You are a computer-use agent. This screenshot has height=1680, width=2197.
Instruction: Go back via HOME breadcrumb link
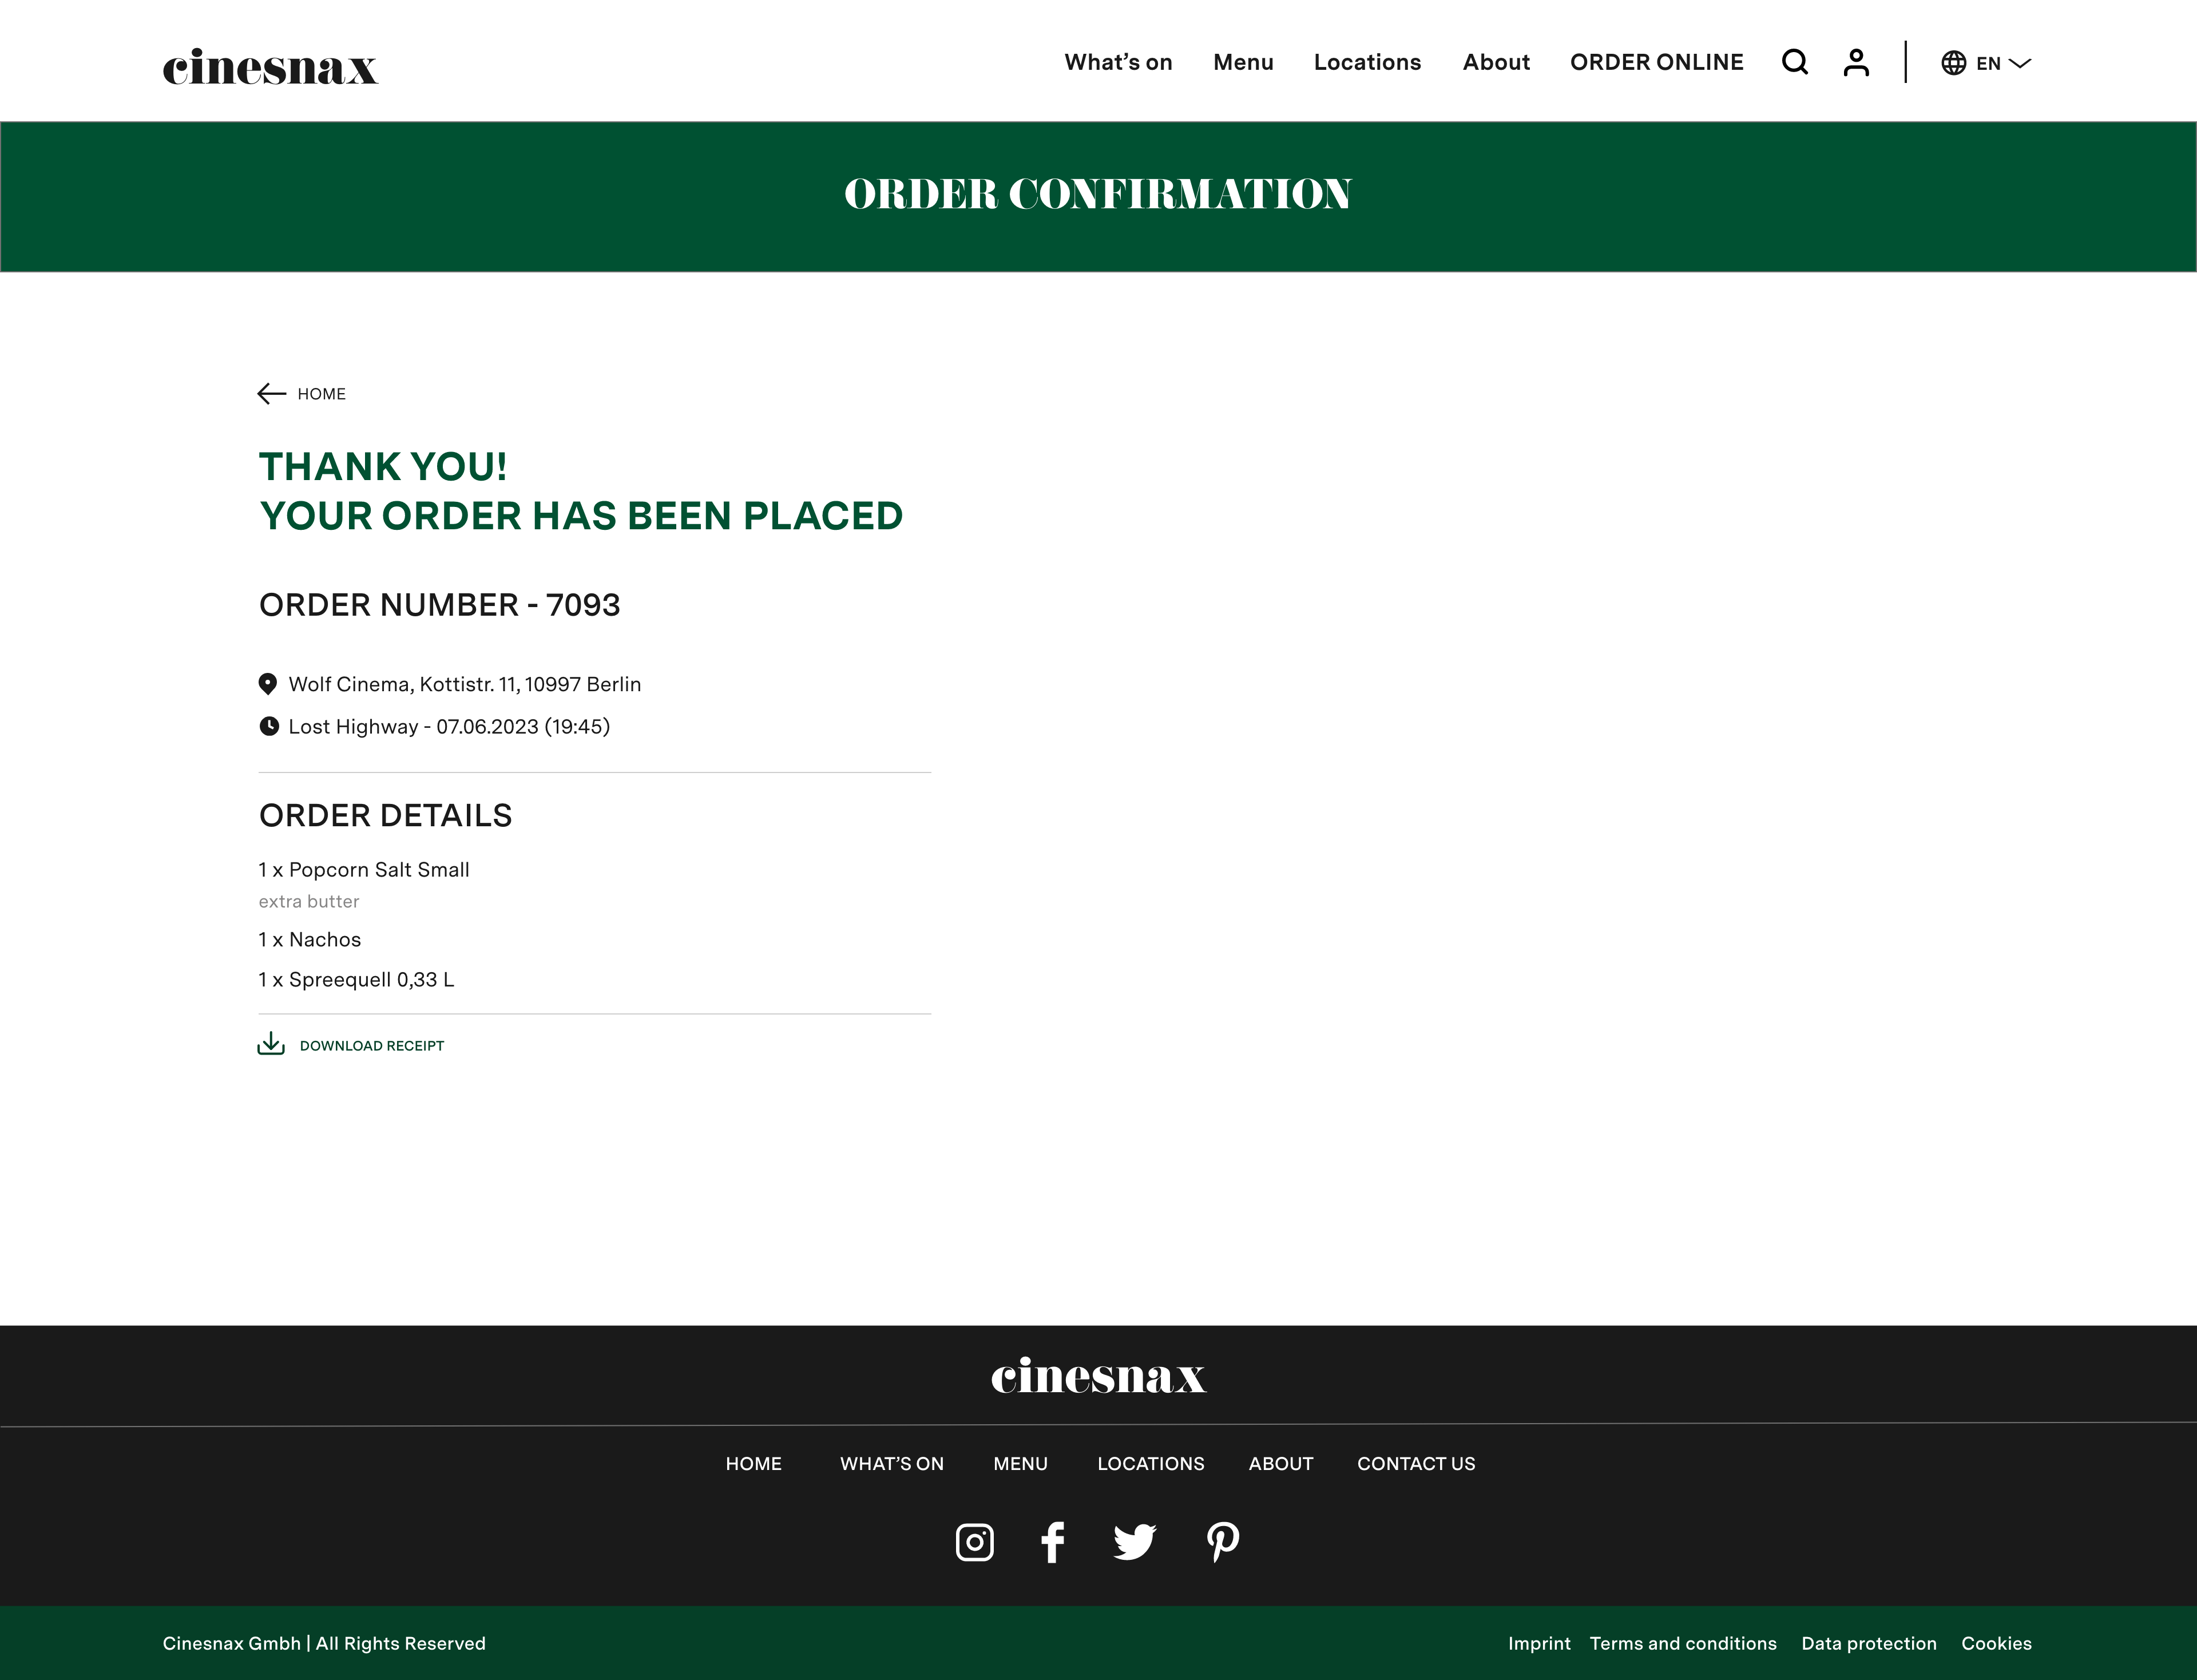click(321, 394)
